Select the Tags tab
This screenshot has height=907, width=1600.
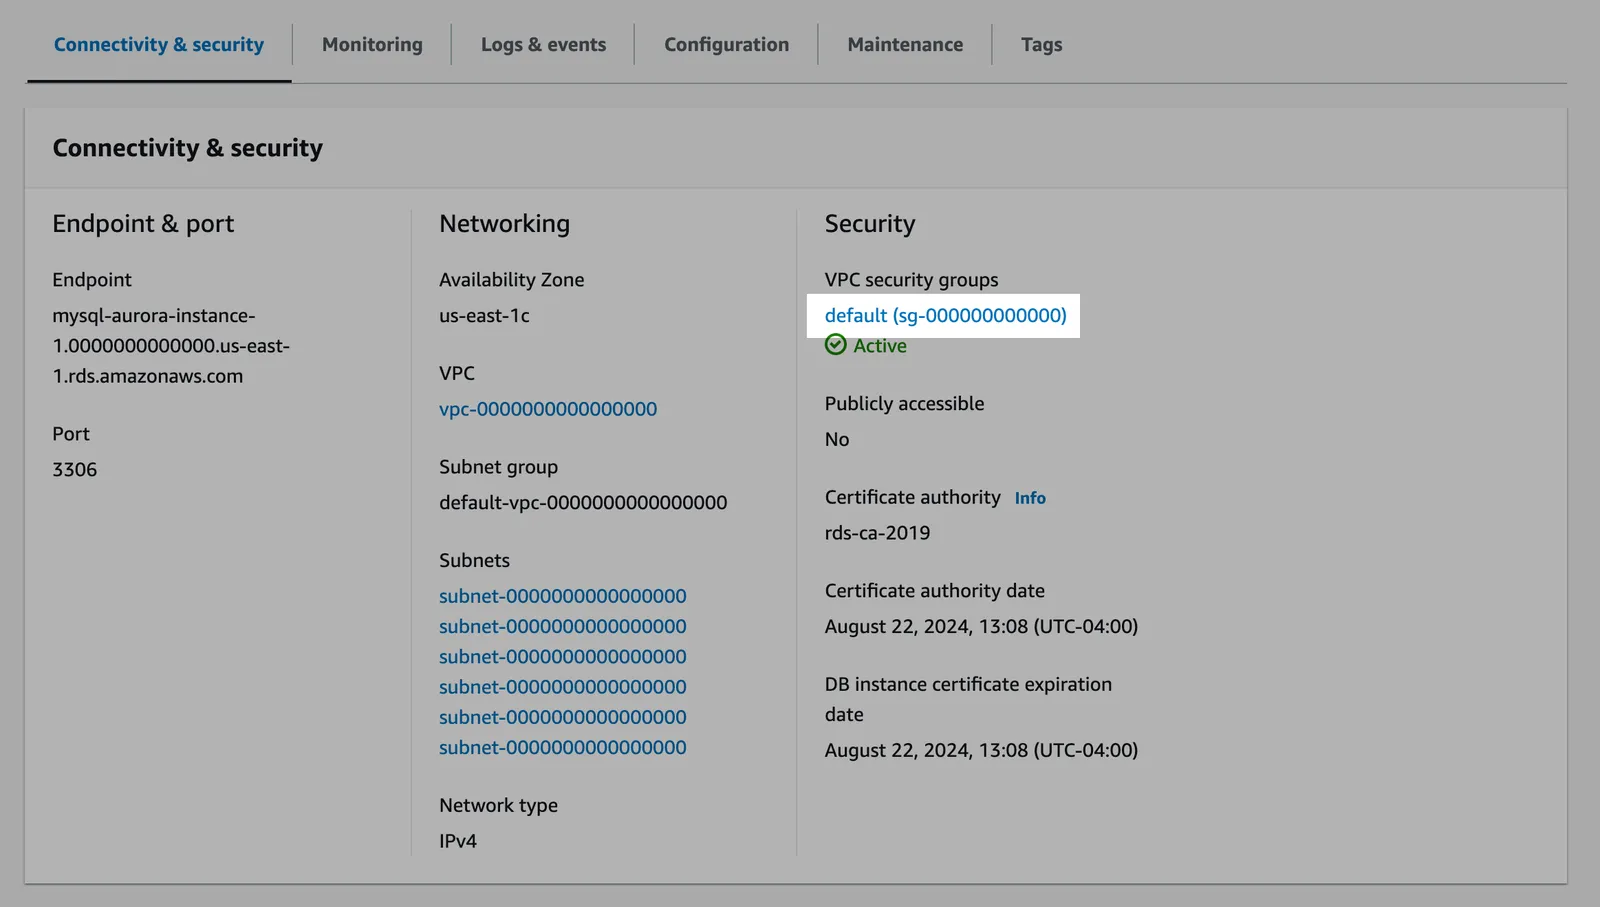tap(1041, 45)
